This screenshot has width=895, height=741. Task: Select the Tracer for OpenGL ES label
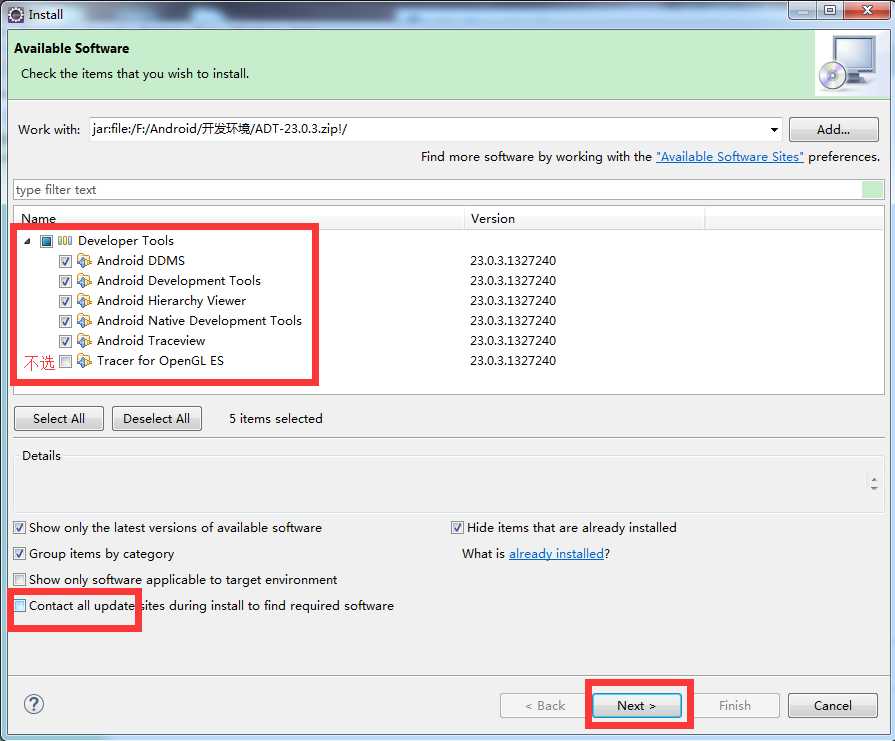[x=160, y=361]
